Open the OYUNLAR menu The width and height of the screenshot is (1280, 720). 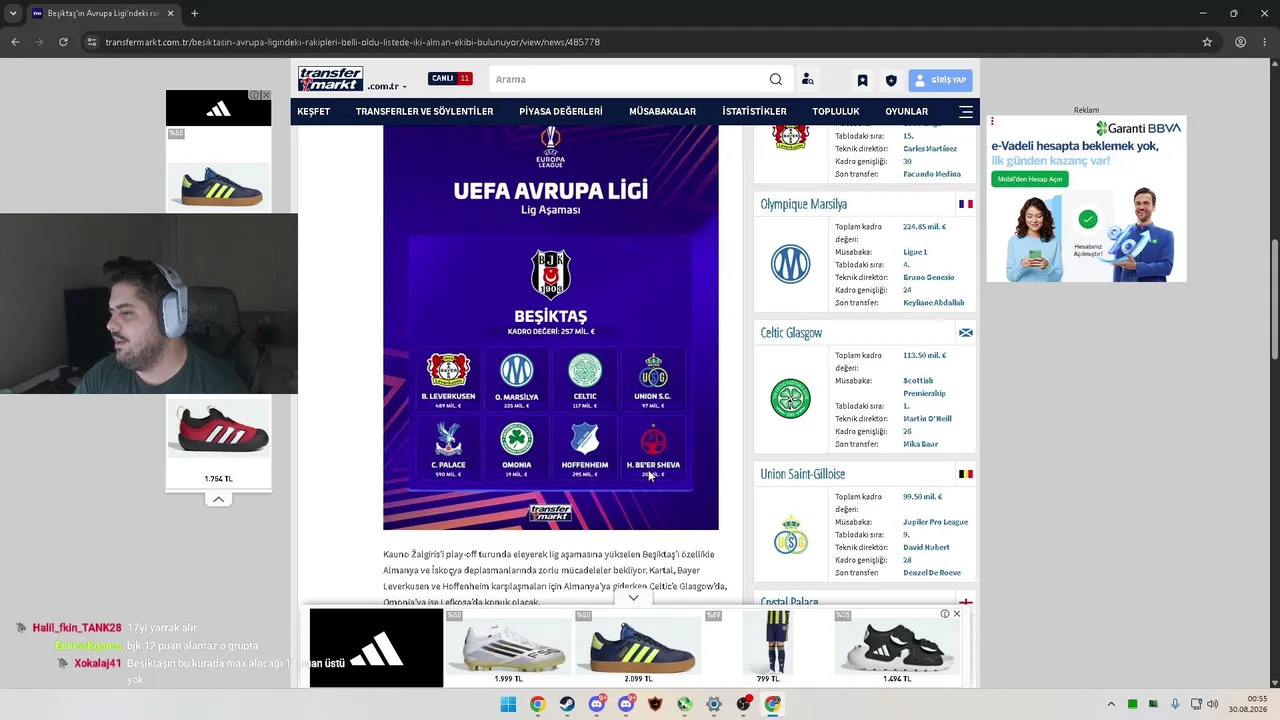906,111
